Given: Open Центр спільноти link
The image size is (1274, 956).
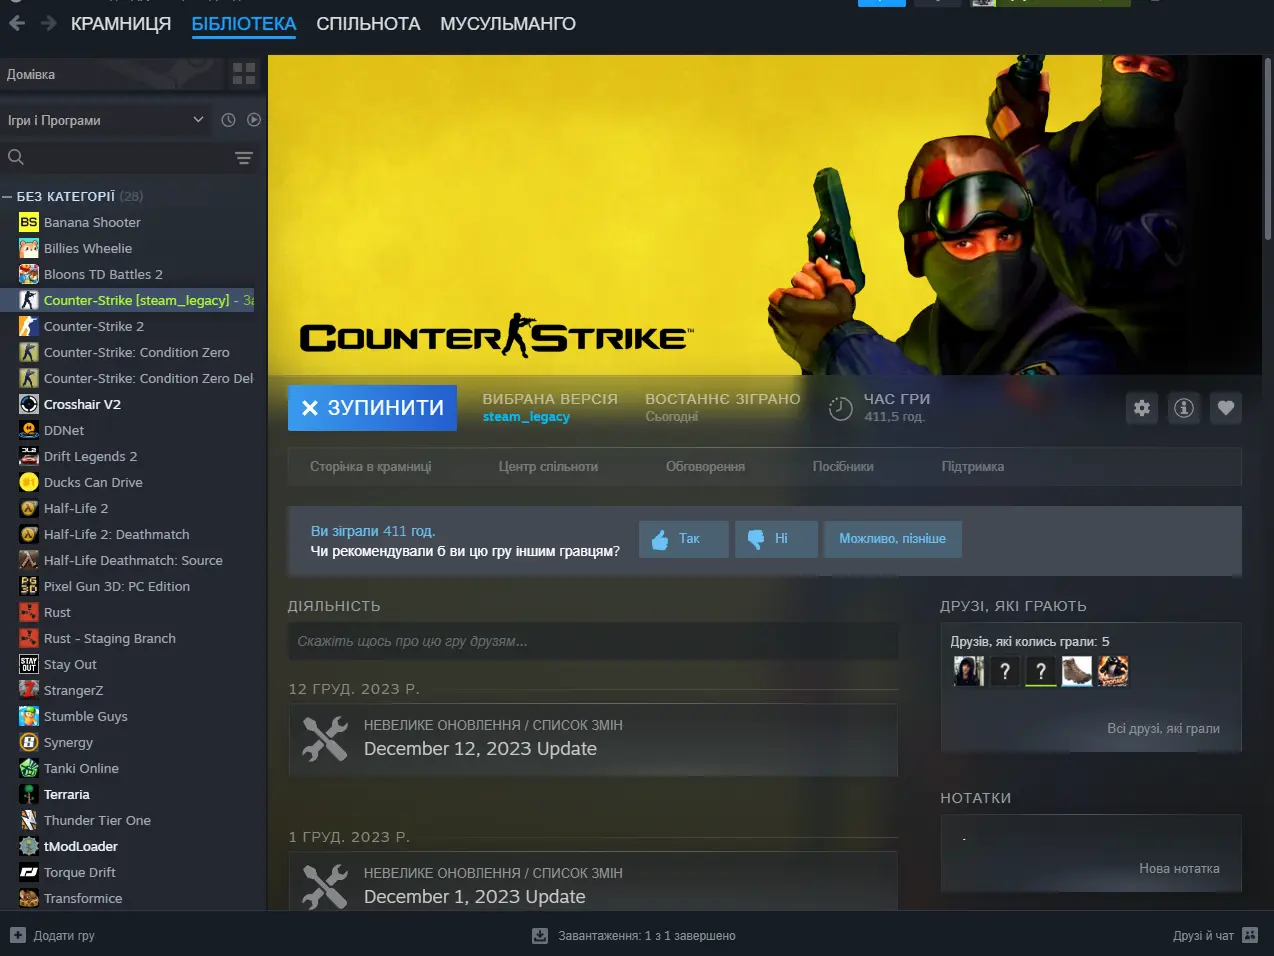Looking at the screenshot, I should coord(548,467).
